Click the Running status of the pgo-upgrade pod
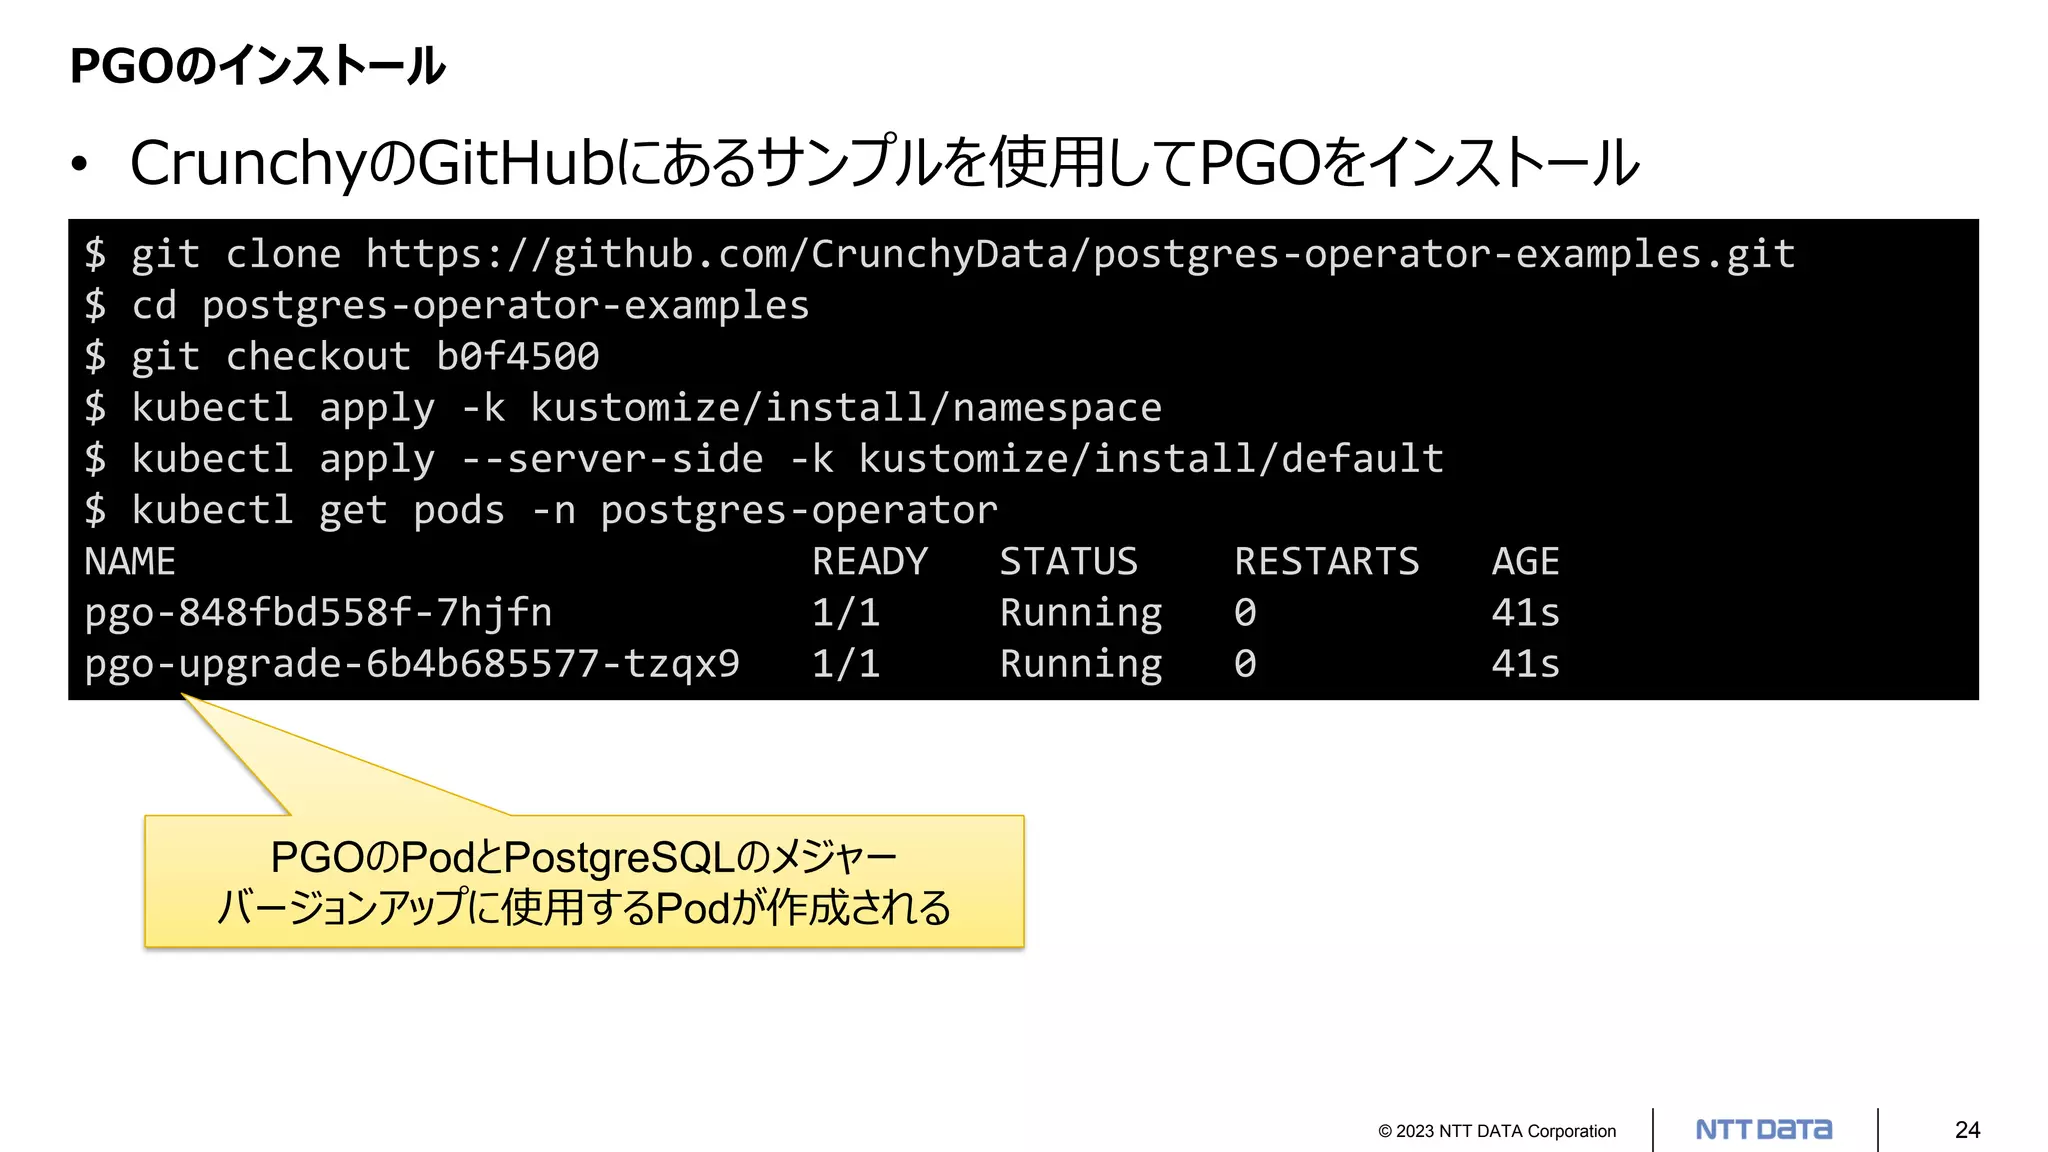Image resolution: width=2048 pixels, height=1152 pixels. coord(1081,664)
